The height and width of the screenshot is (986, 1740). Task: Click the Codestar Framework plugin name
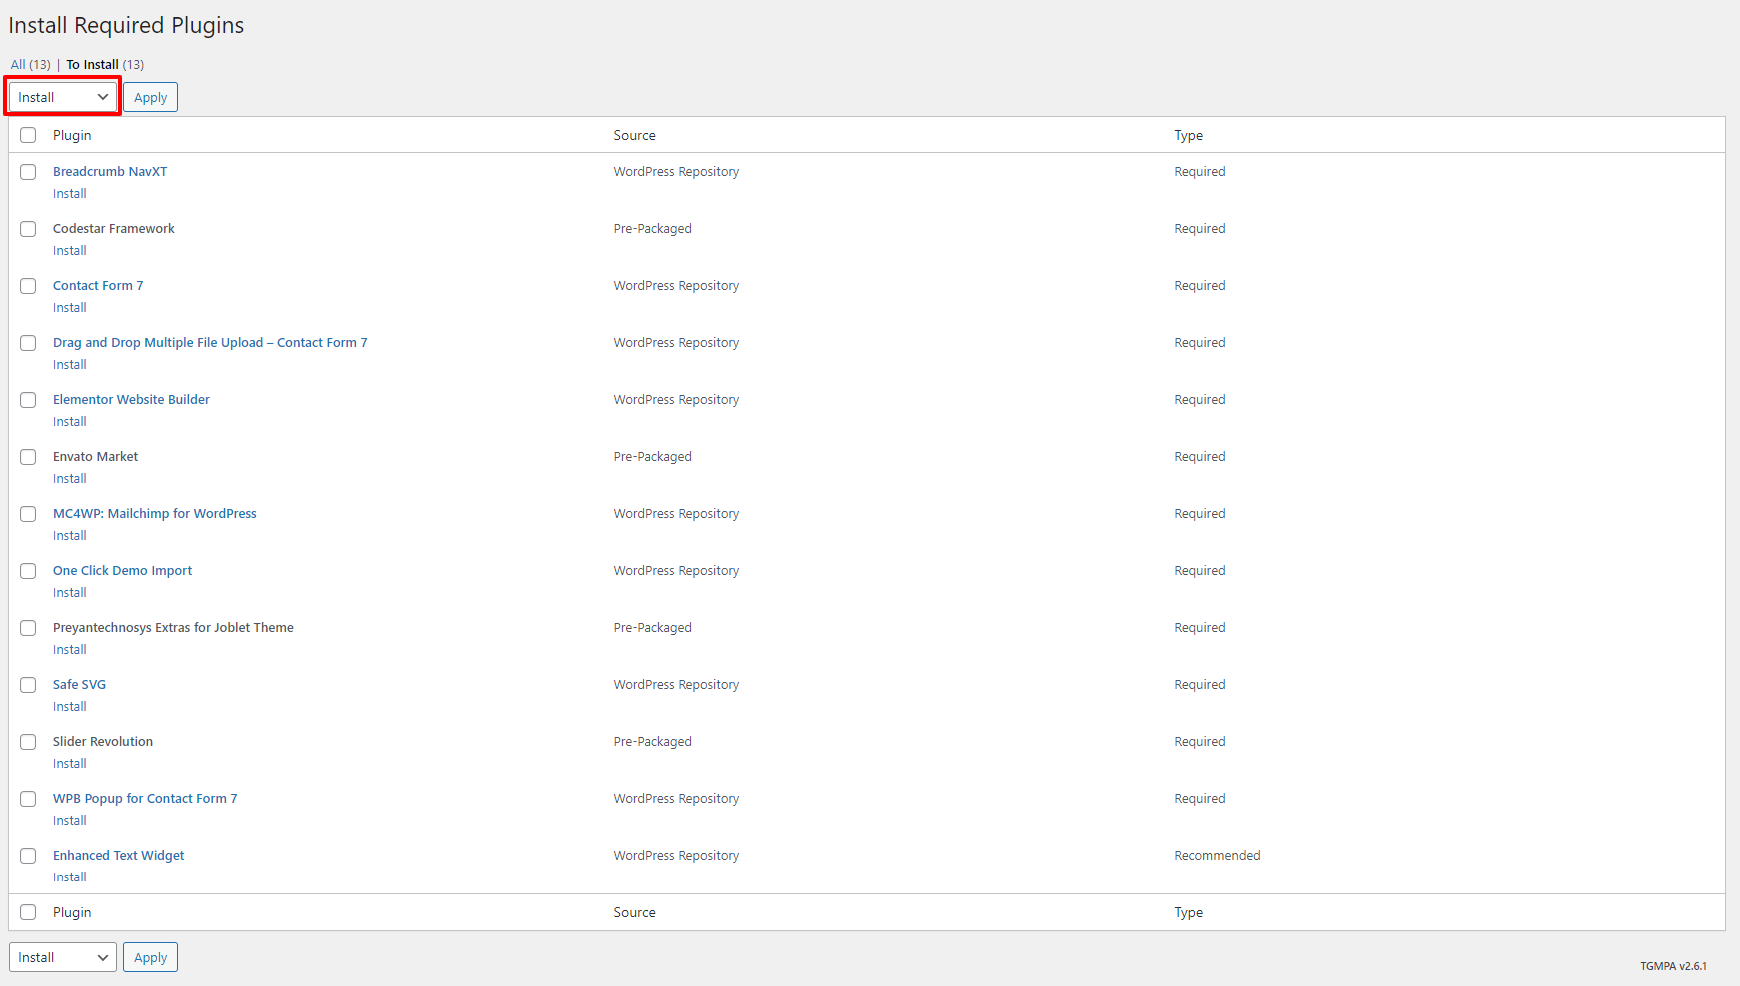[114, 229]
